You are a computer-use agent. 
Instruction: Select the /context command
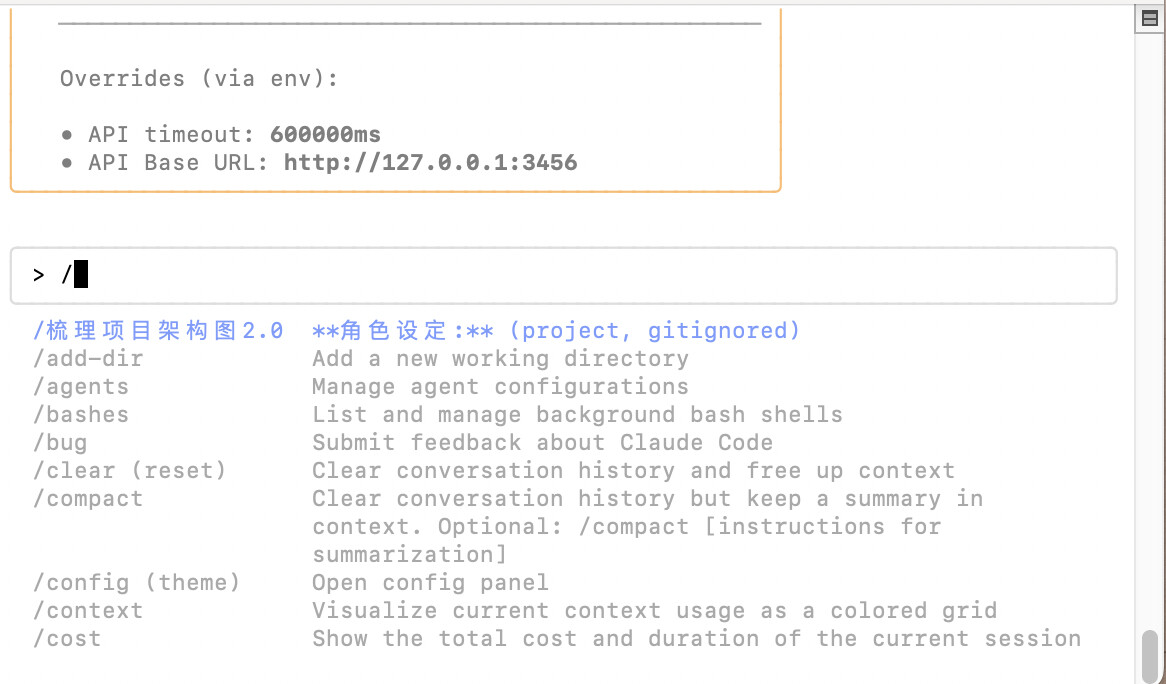click(88, 610)
